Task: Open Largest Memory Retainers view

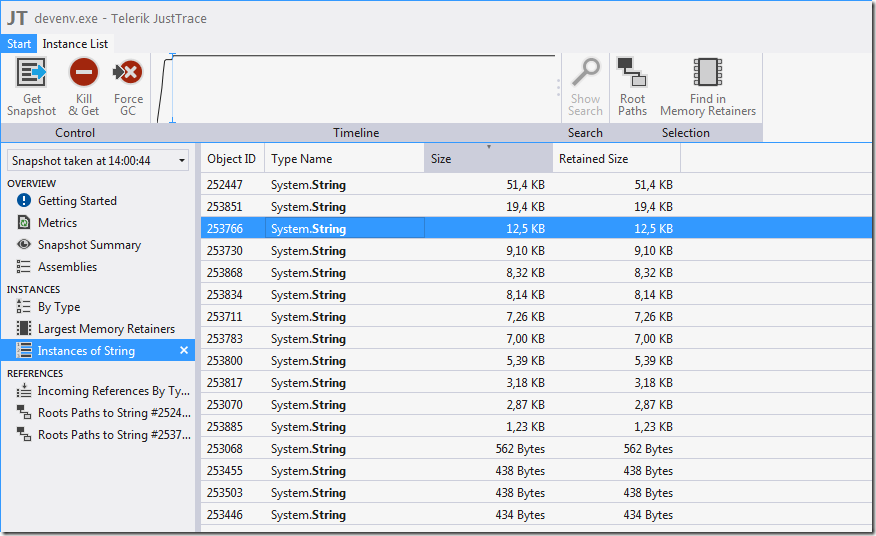Action: point(106,329)
